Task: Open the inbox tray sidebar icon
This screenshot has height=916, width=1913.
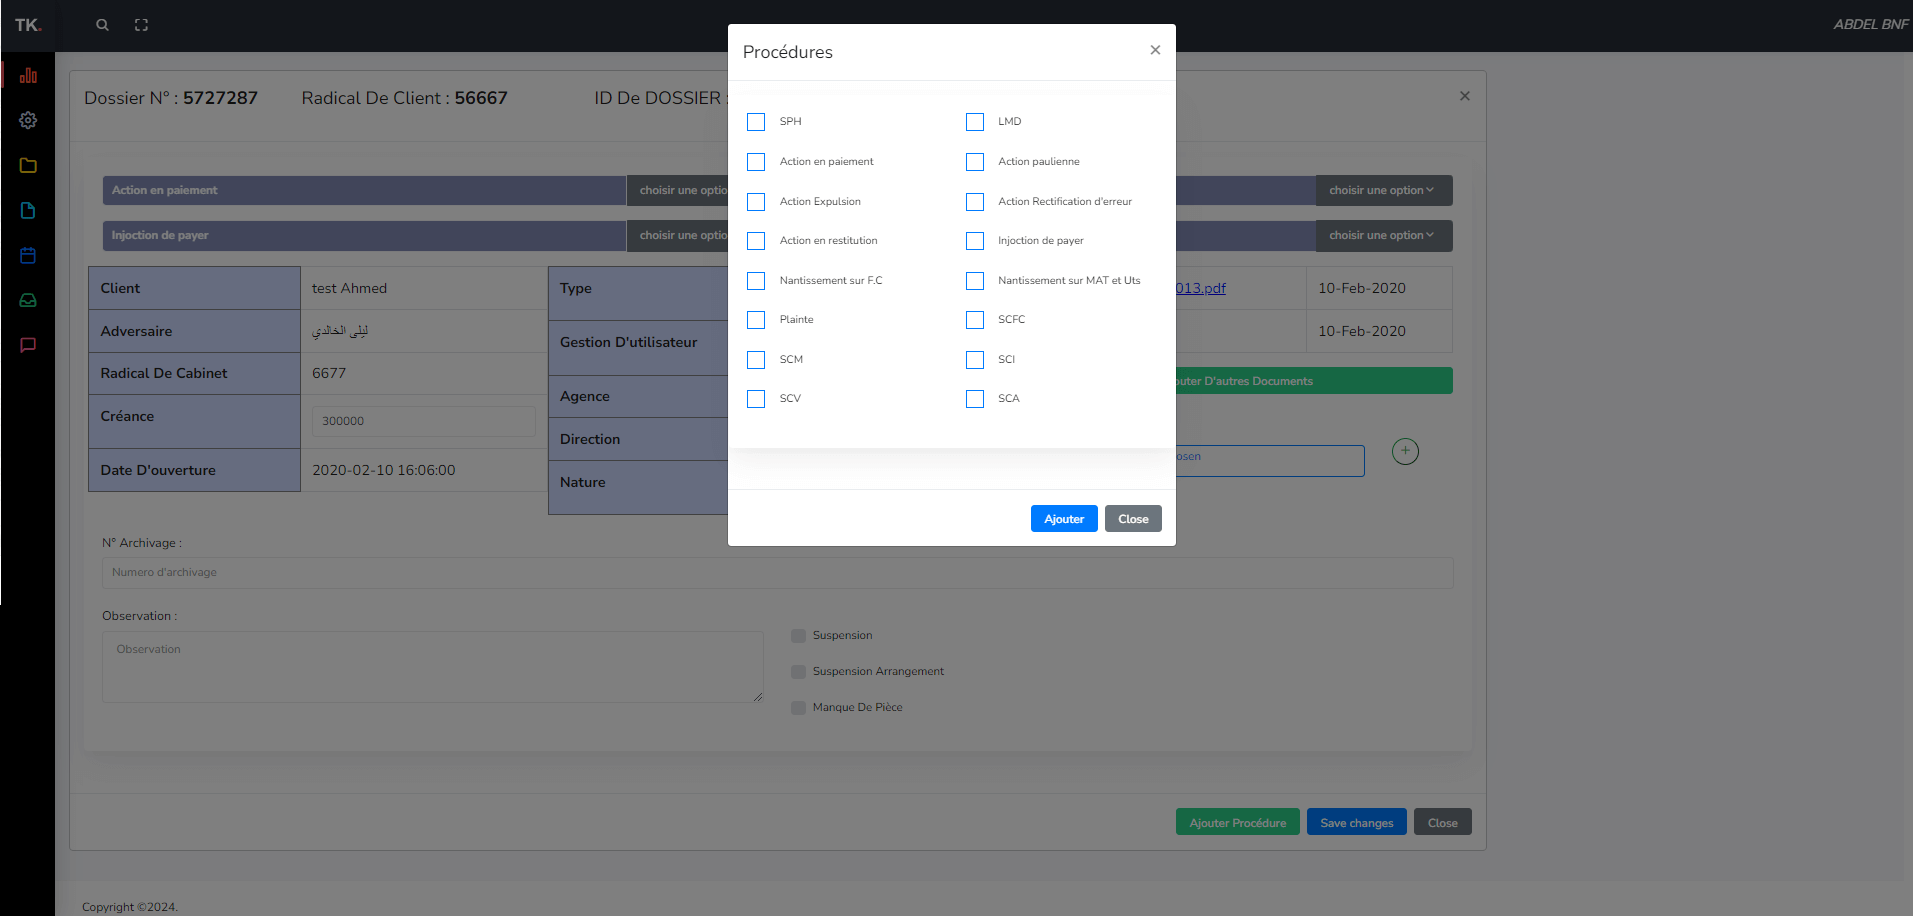Action: pos(28,300)
